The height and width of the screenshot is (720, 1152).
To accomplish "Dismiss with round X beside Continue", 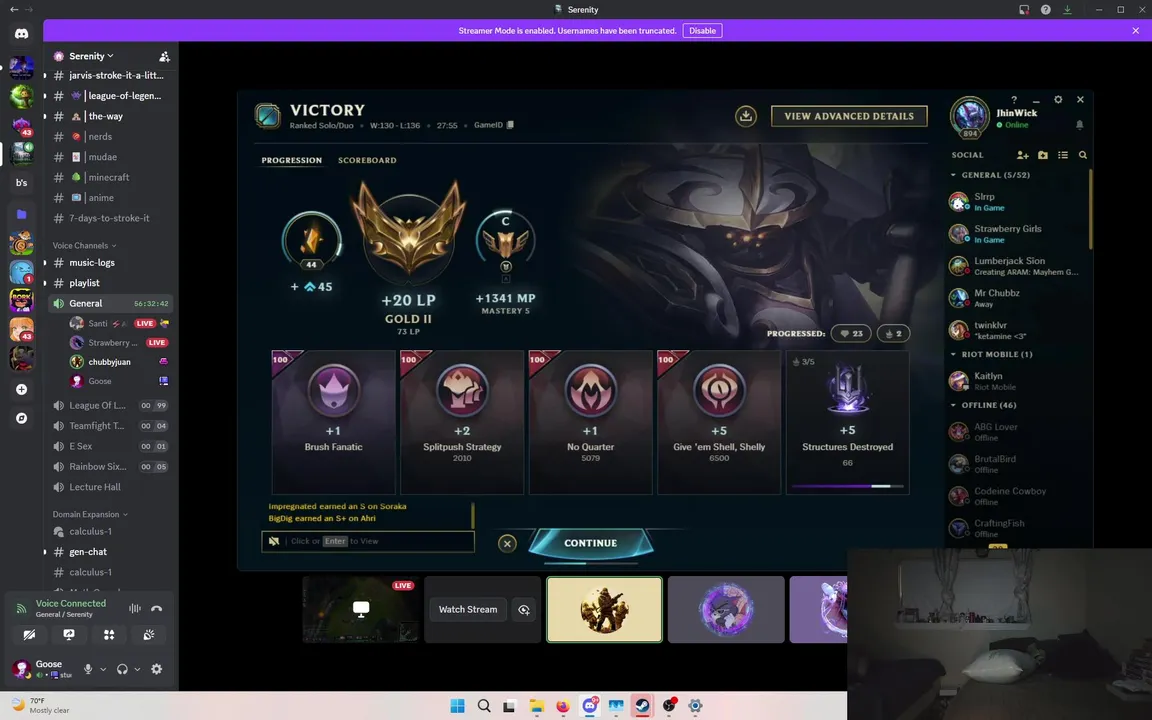I will tap(507, 544).
